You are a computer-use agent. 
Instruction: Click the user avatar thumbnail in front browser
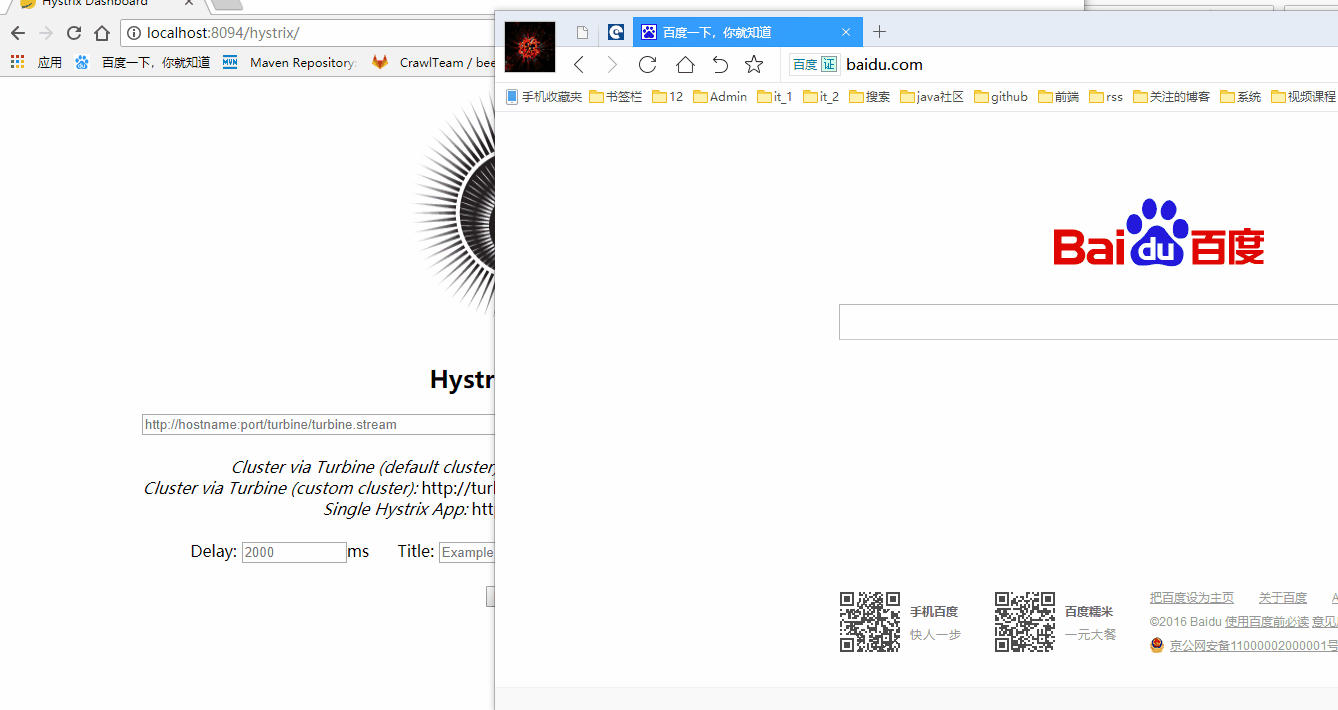click(x=530, y=47)
